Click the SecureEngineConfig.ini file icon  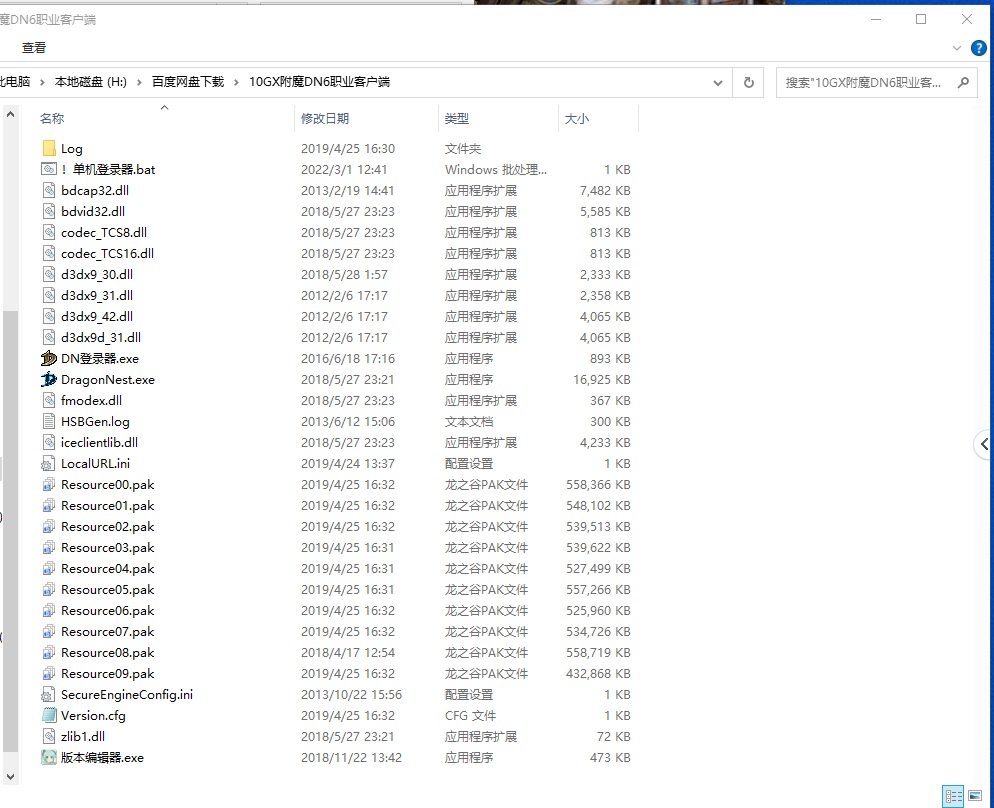pos(48,695)
